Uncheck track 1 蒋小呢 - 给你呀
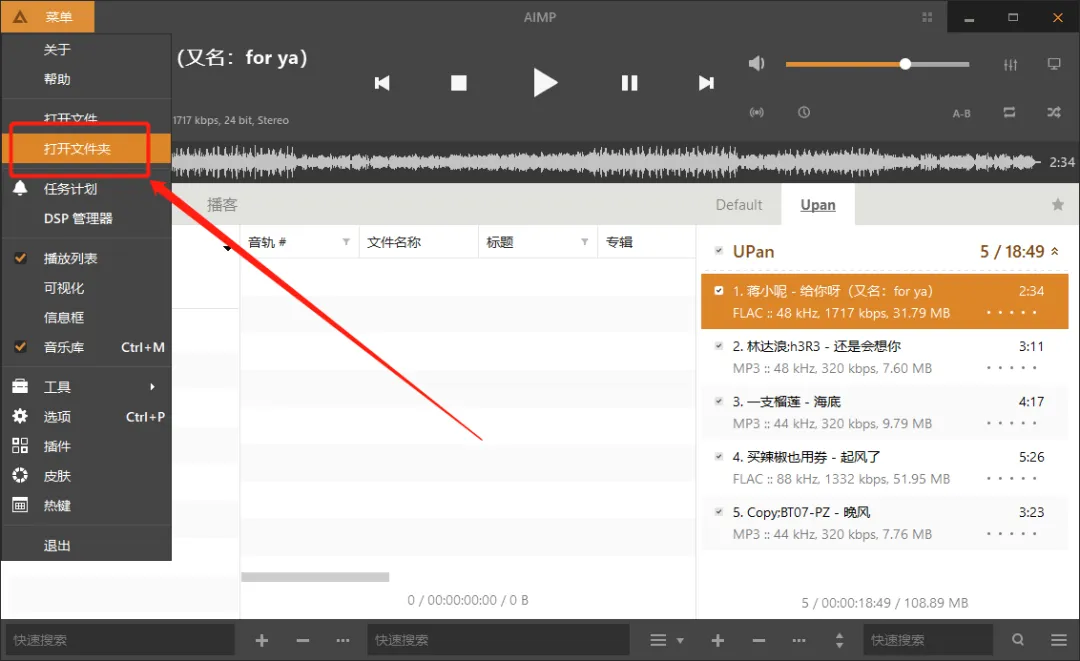1080x661 pixels. coord(719,291)
